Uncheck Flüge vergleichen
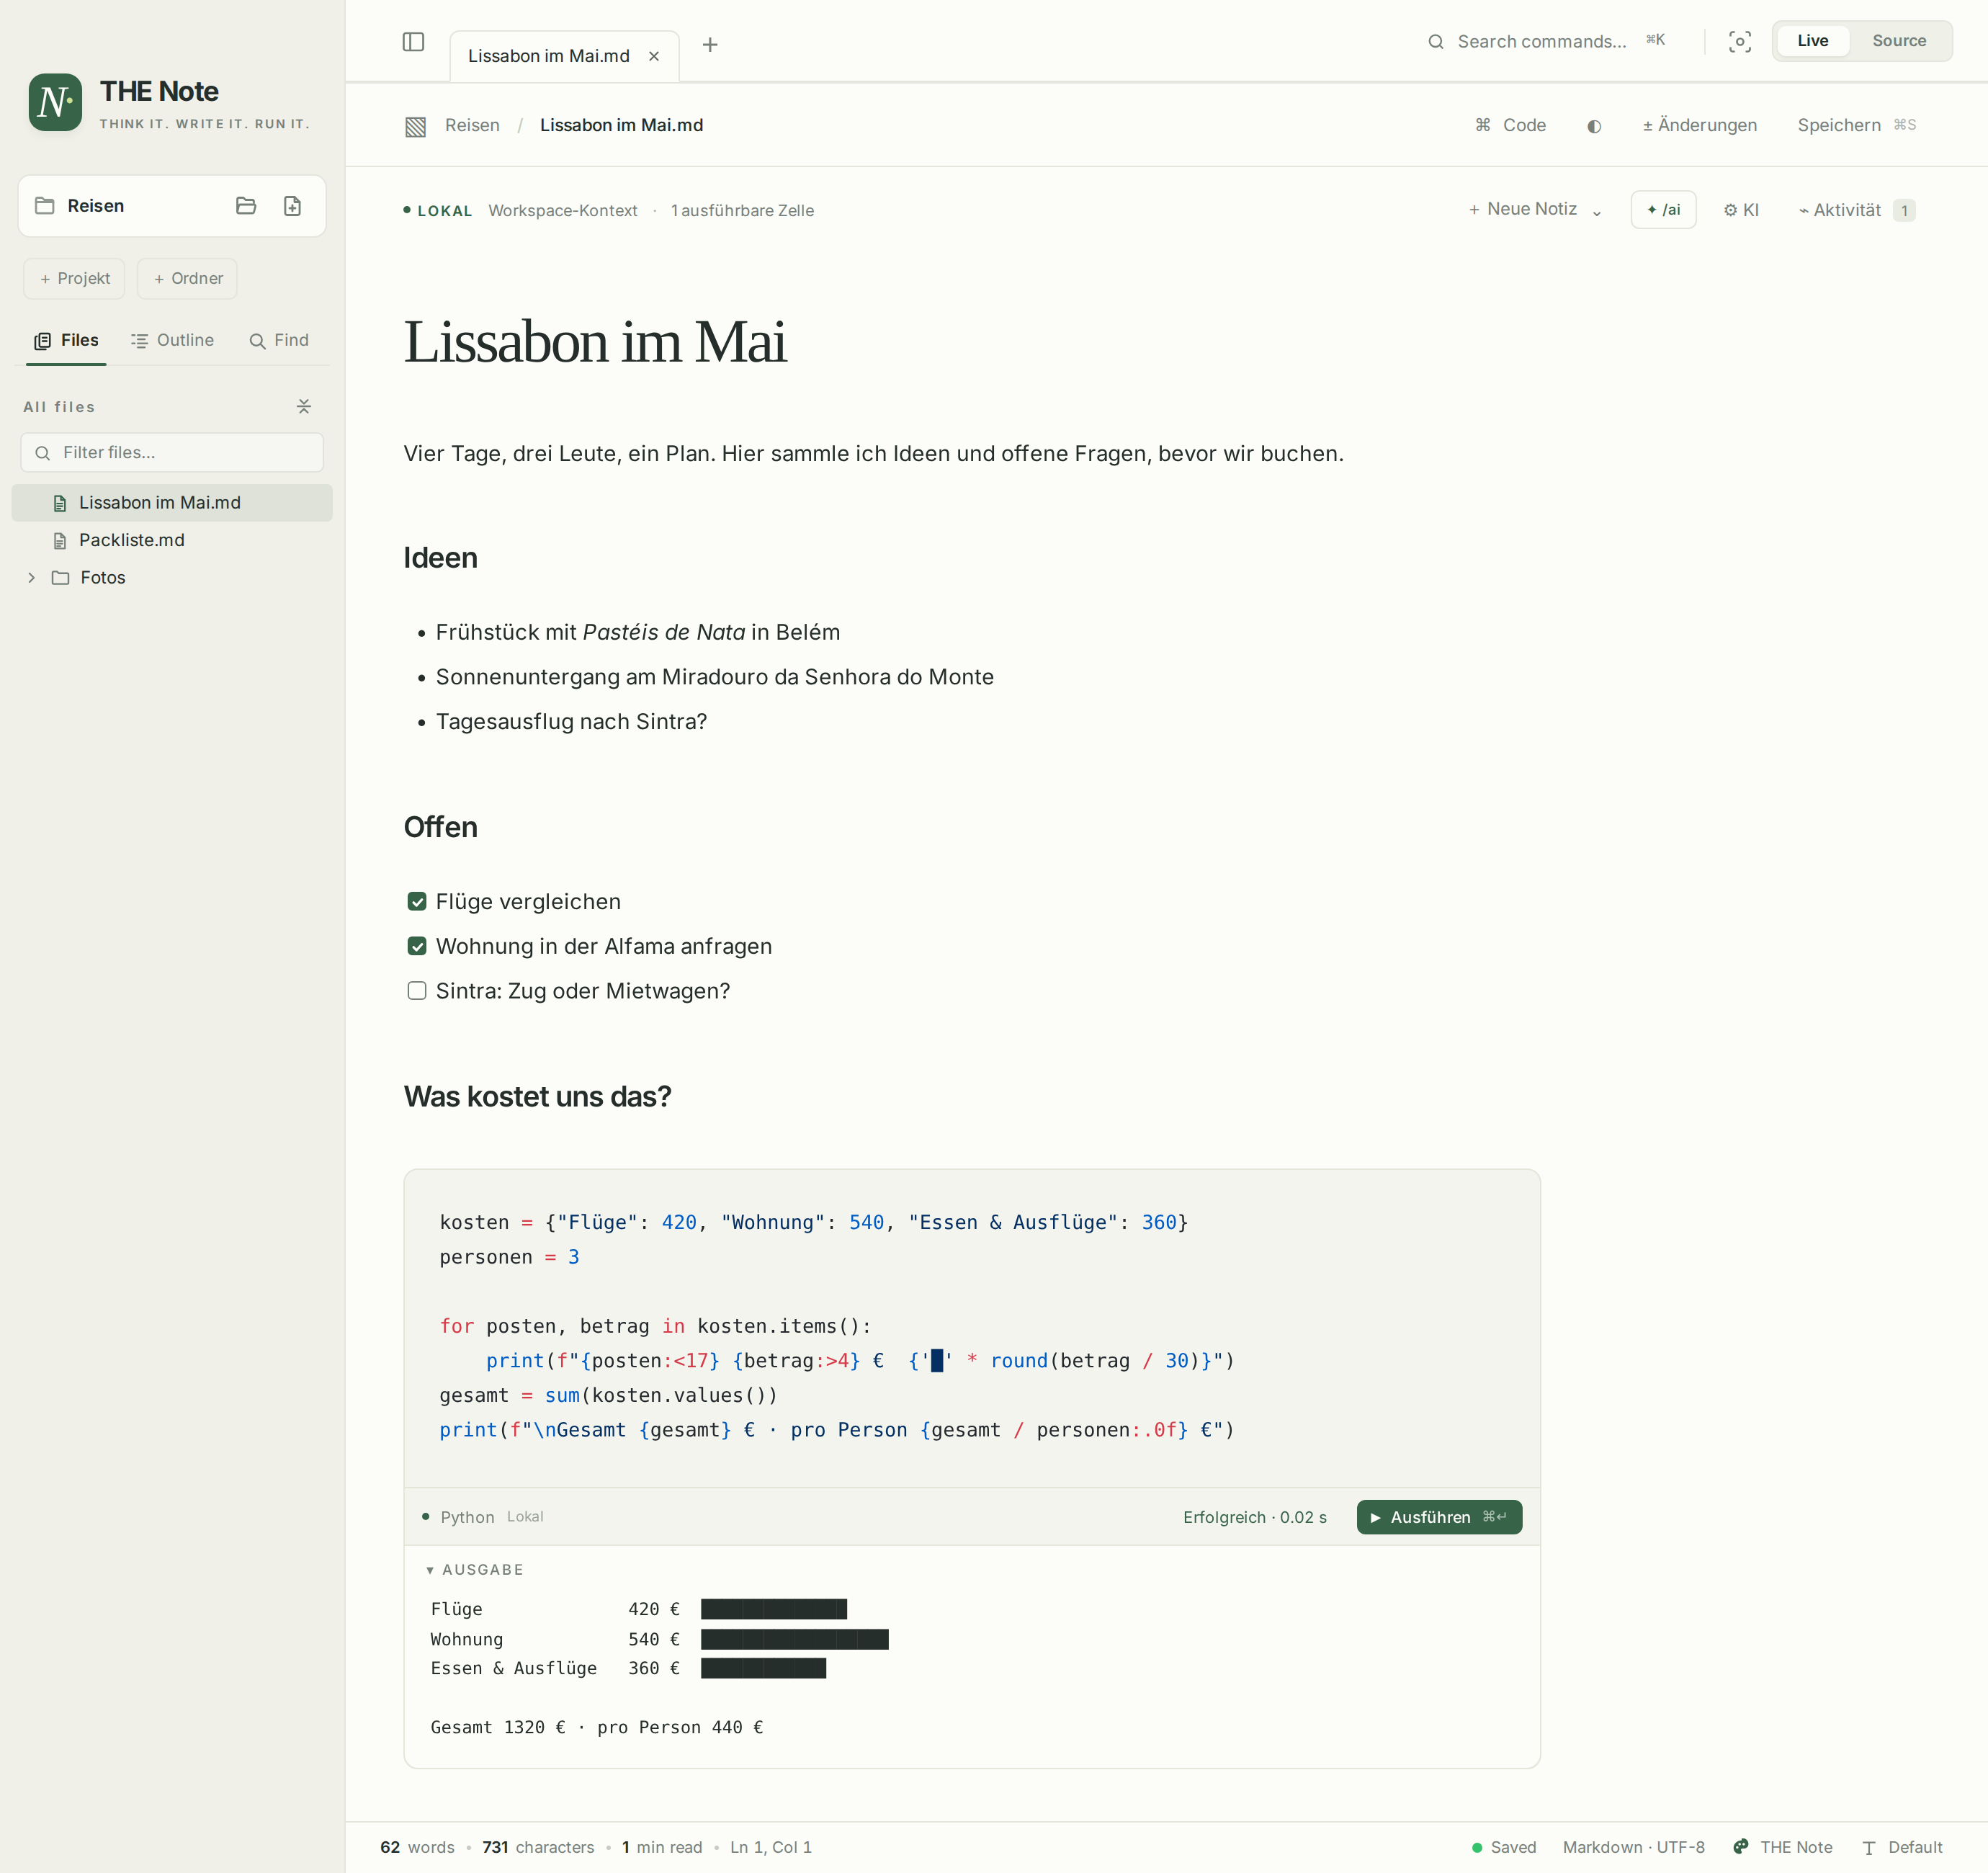The width and height of the screenshot is (1988, 1873). pos(417,902)
